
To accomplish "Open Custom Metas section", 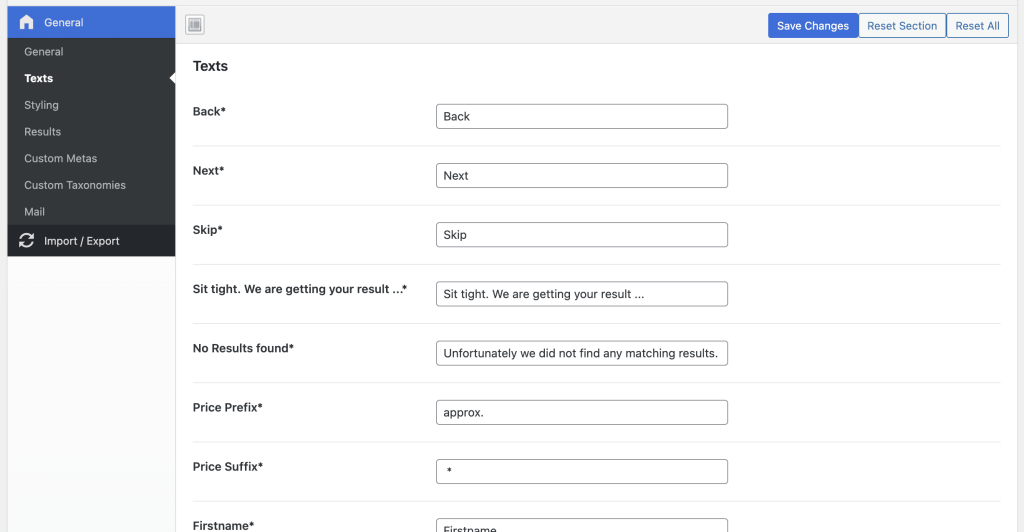I will (x=61, y=158).
